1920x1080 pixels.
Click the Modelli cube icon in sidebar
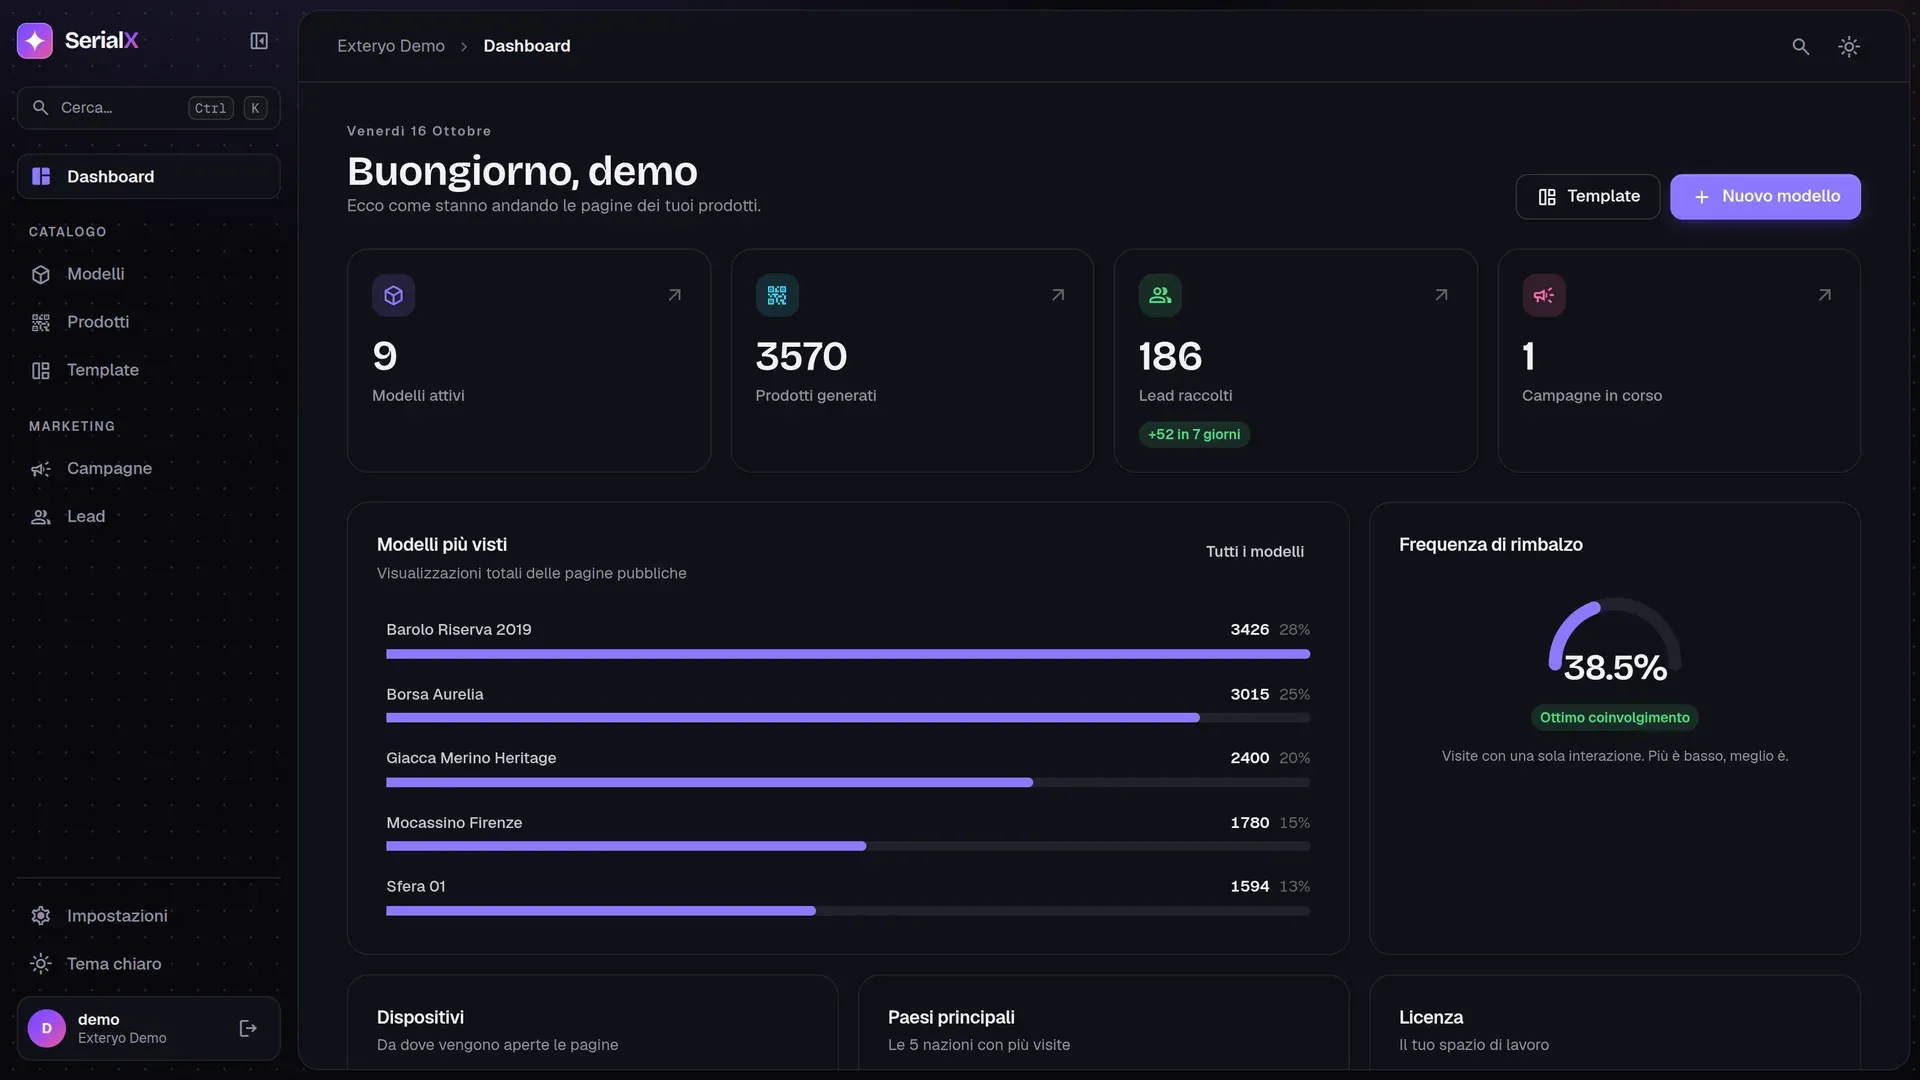coord(41,274)
